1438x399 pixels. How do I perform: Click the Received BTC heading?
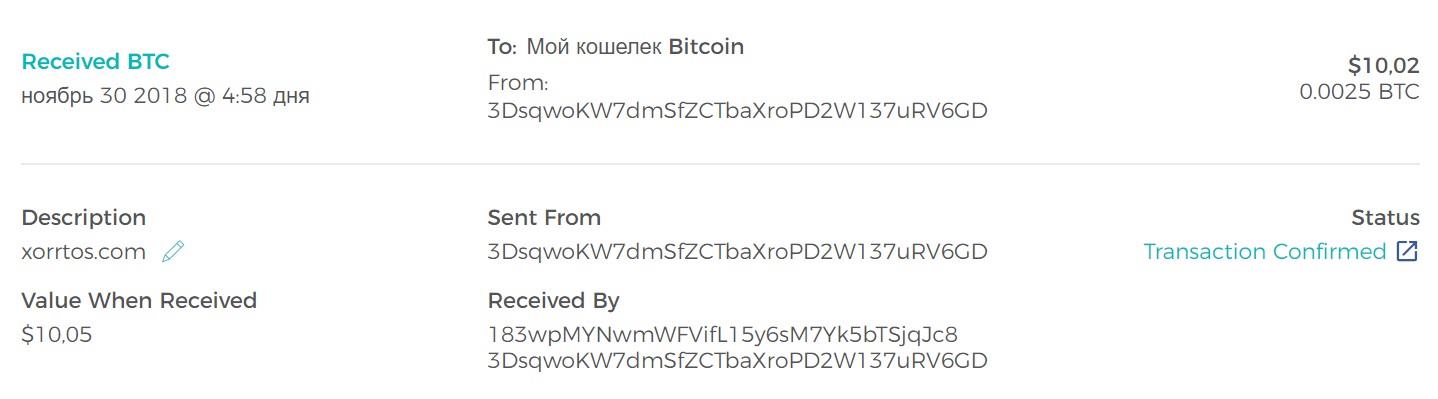click(x=96, y=62)
